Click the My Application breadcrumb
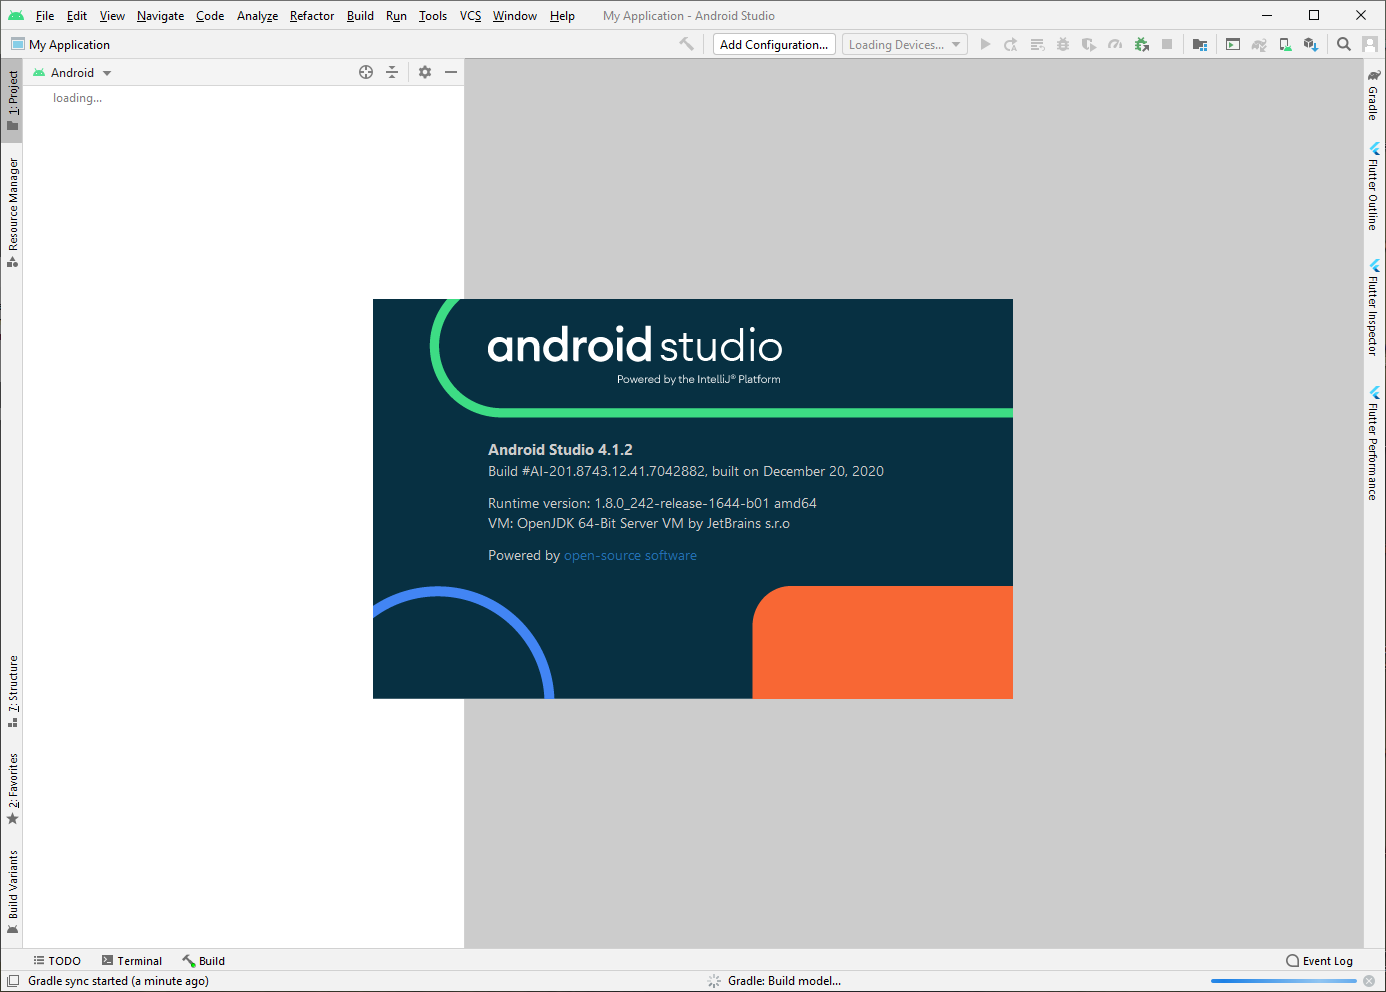Image resolution: width=1386 pixels, height=992 pixels. (60, 44)
